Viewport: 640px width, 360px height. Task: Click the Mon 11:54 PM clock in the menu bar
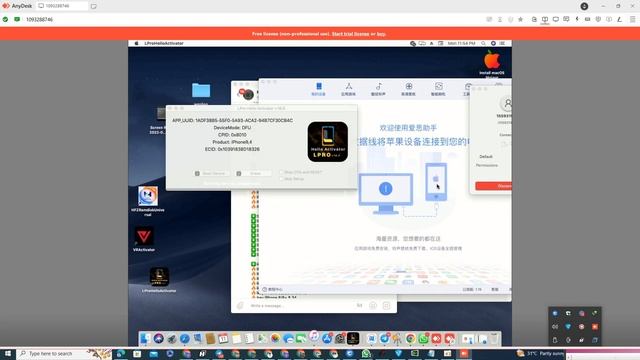tap(461, 43)
